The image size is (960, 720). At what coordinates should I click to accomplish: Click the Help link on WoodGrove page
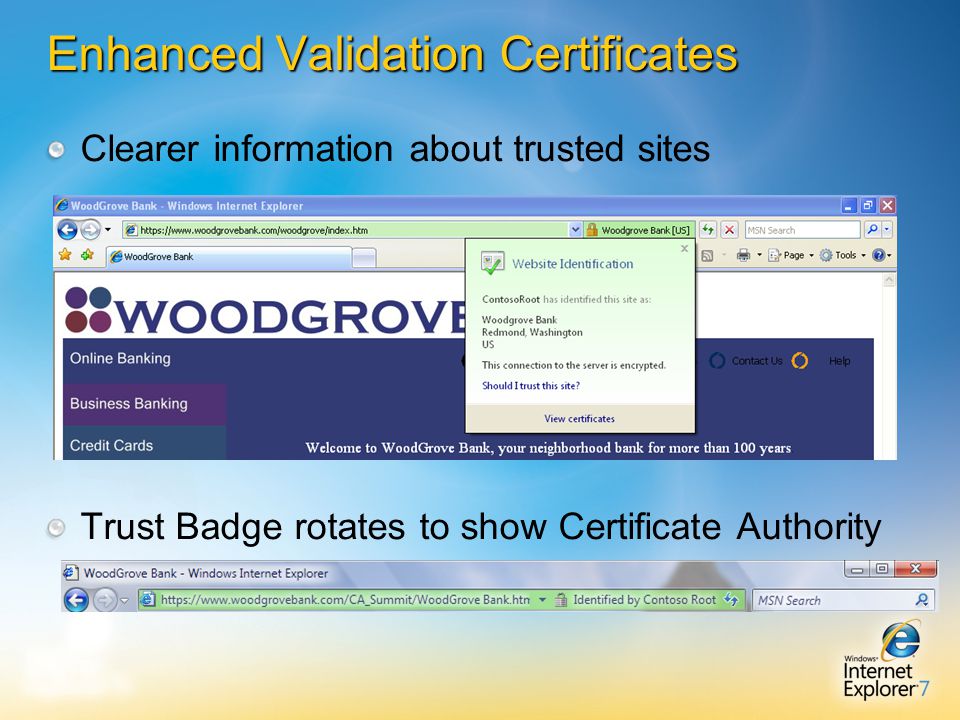[x=839, y=361]
